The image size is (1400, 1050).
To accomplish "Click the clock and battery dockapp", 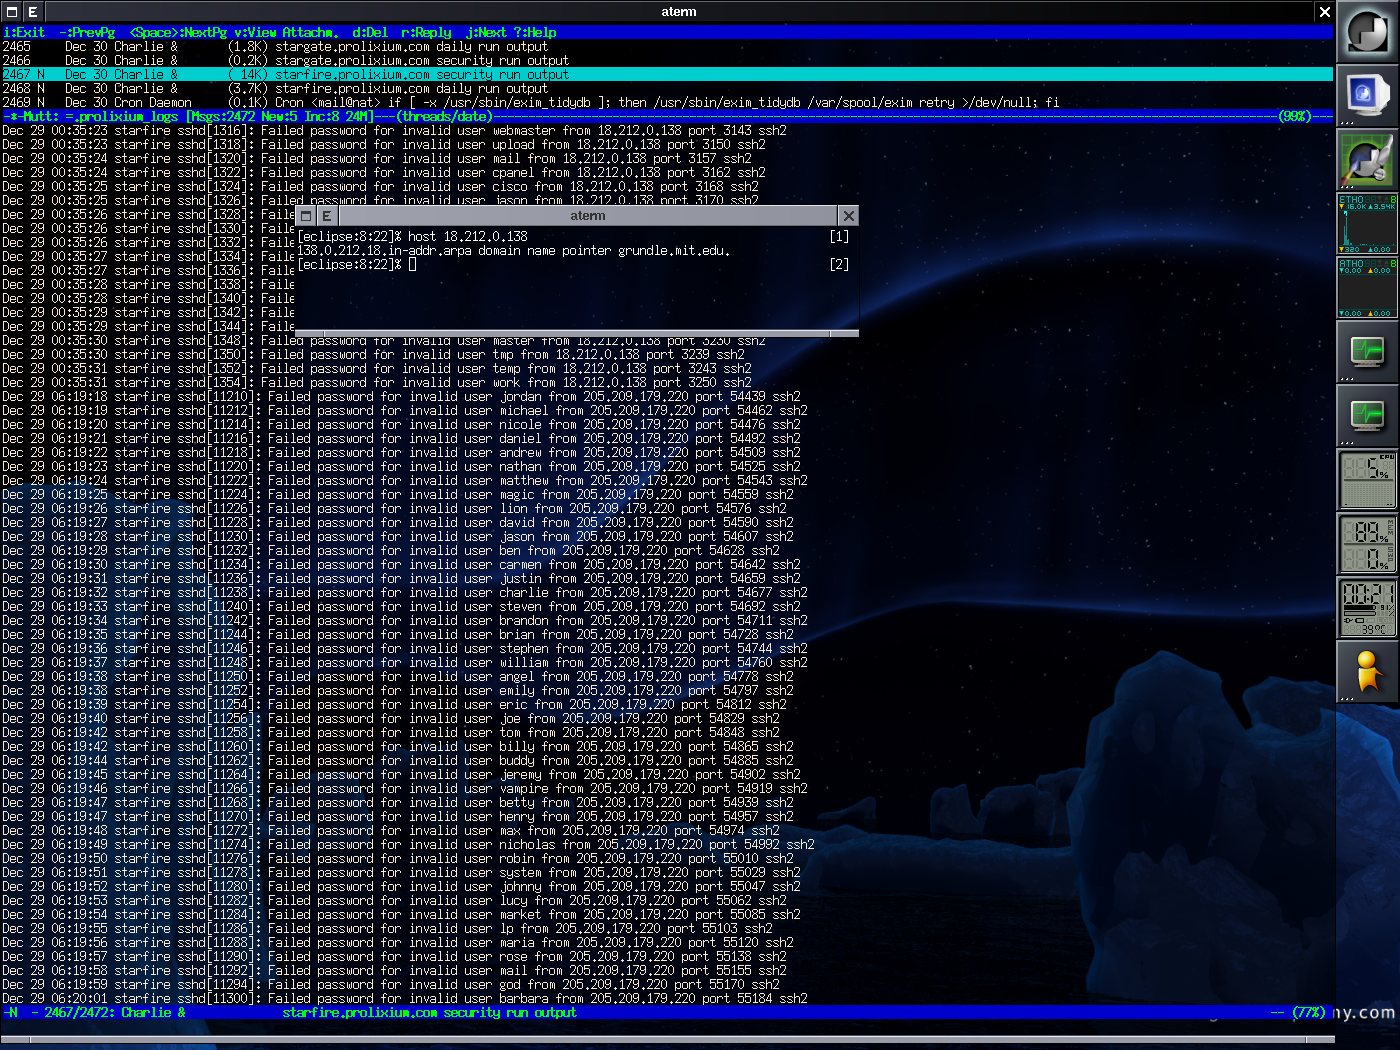I will click(x=1368, y=608).
